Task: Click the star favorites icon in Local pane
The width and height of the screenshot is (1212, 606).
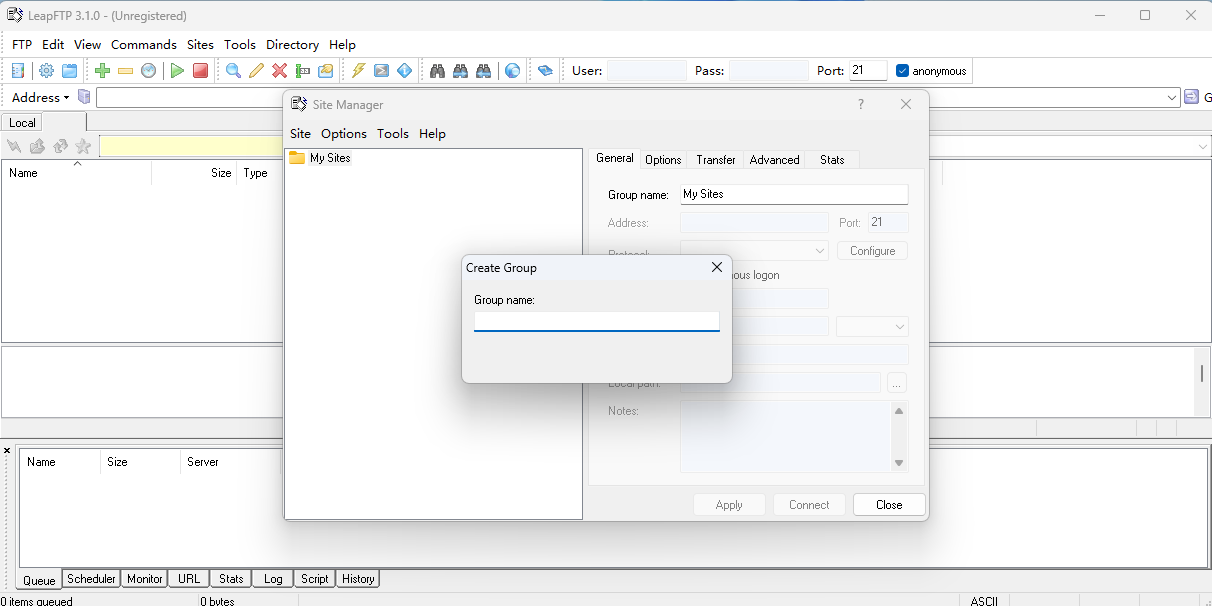Action: [83, 147]
